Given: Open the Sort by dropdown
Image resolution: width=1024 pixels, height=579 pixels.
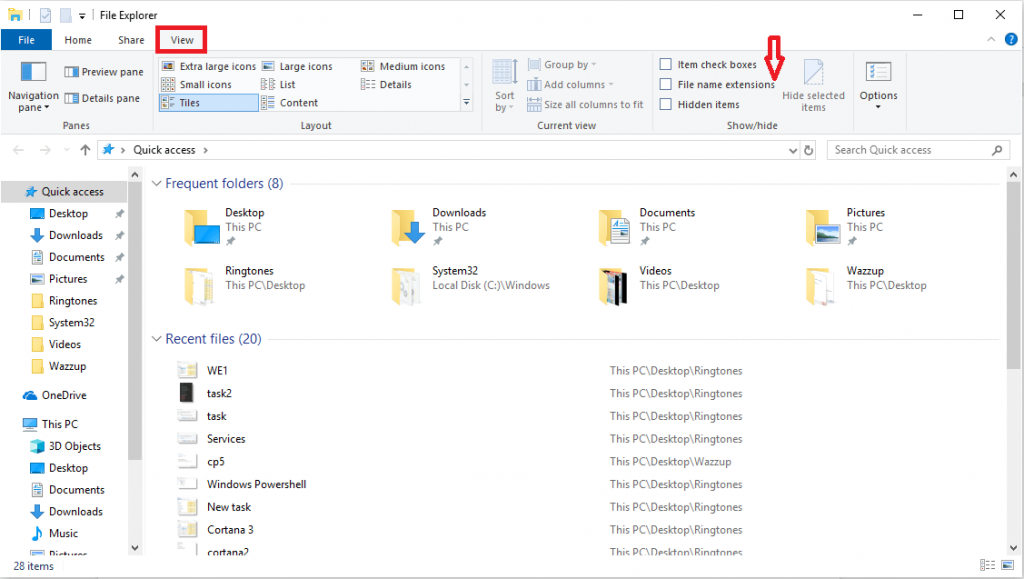Looking at the screenshot, I should [504, 86].
